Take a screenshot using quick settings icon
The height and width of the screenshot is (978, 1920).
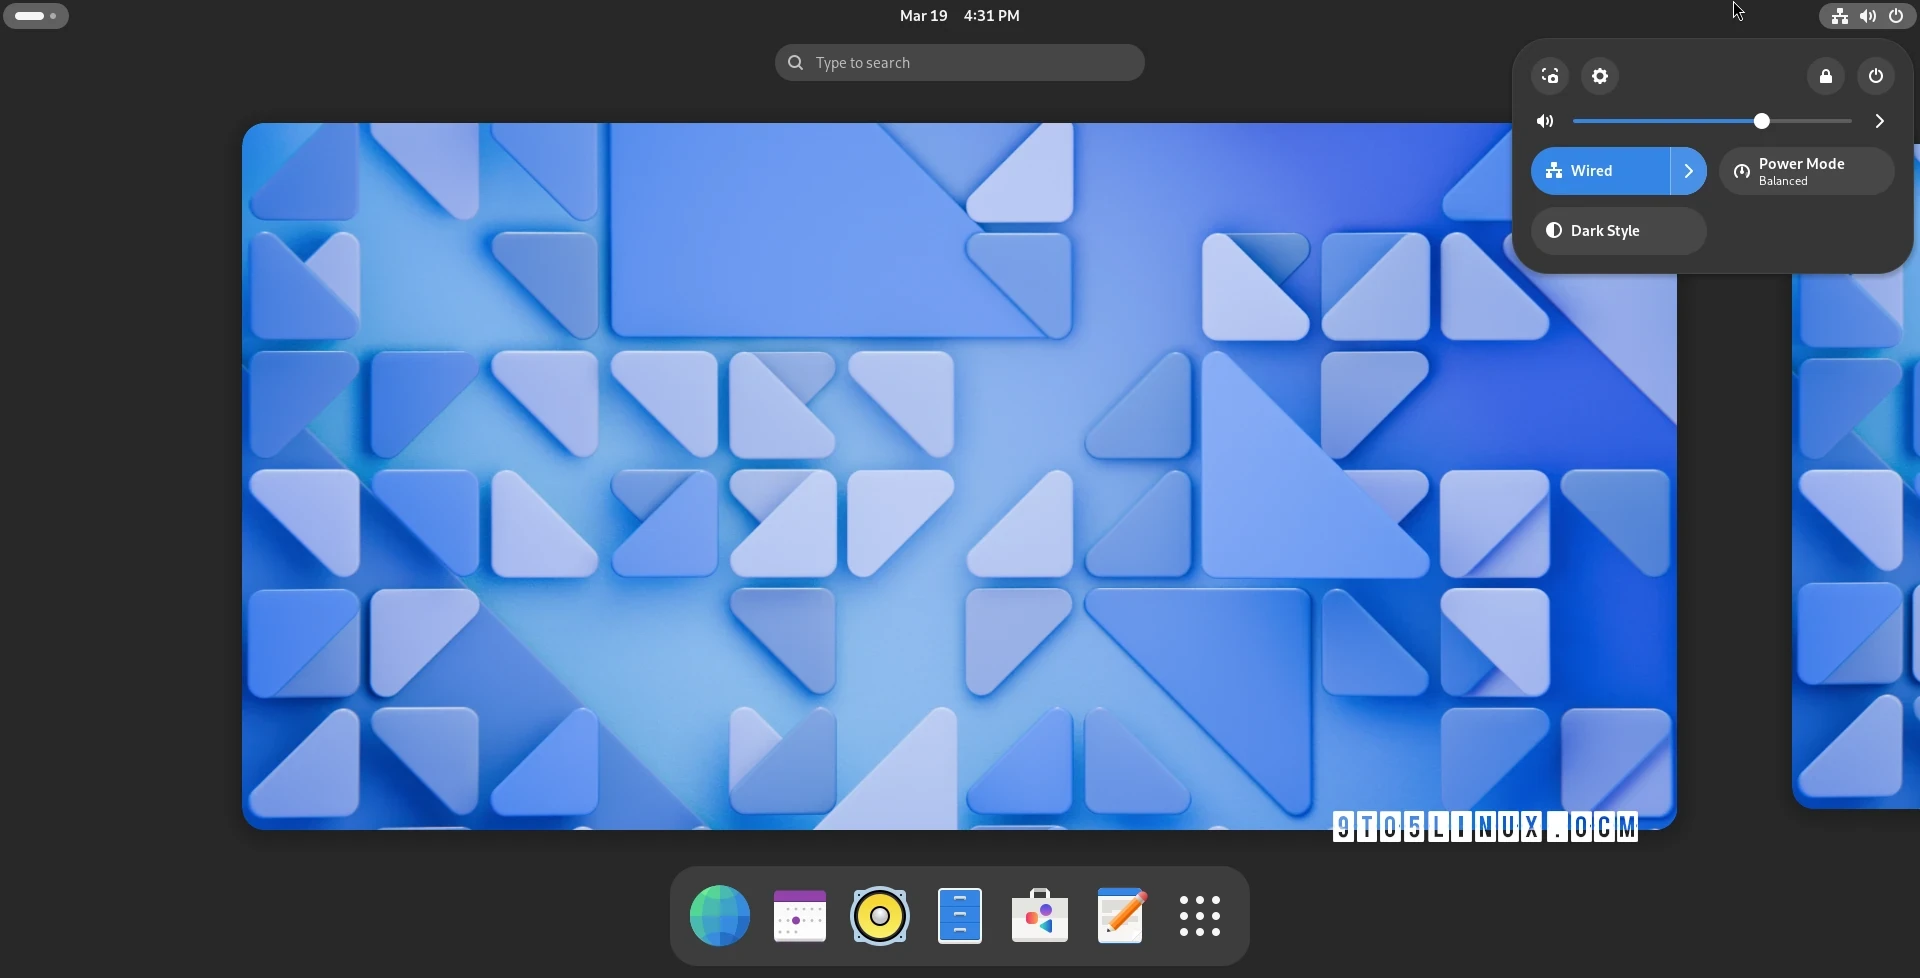point(1551,77)
